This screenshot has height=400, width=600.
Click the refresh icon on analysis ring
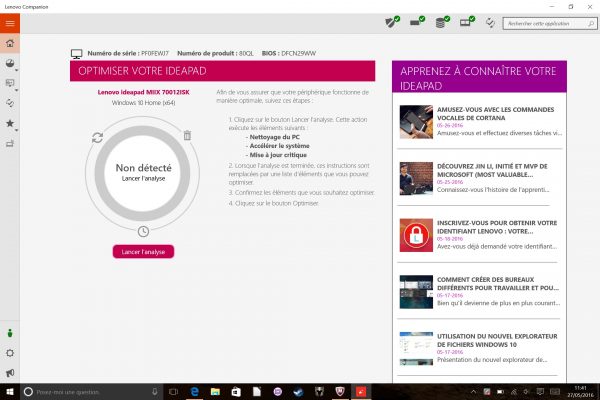pyautogui.click(x=98, y=137)
